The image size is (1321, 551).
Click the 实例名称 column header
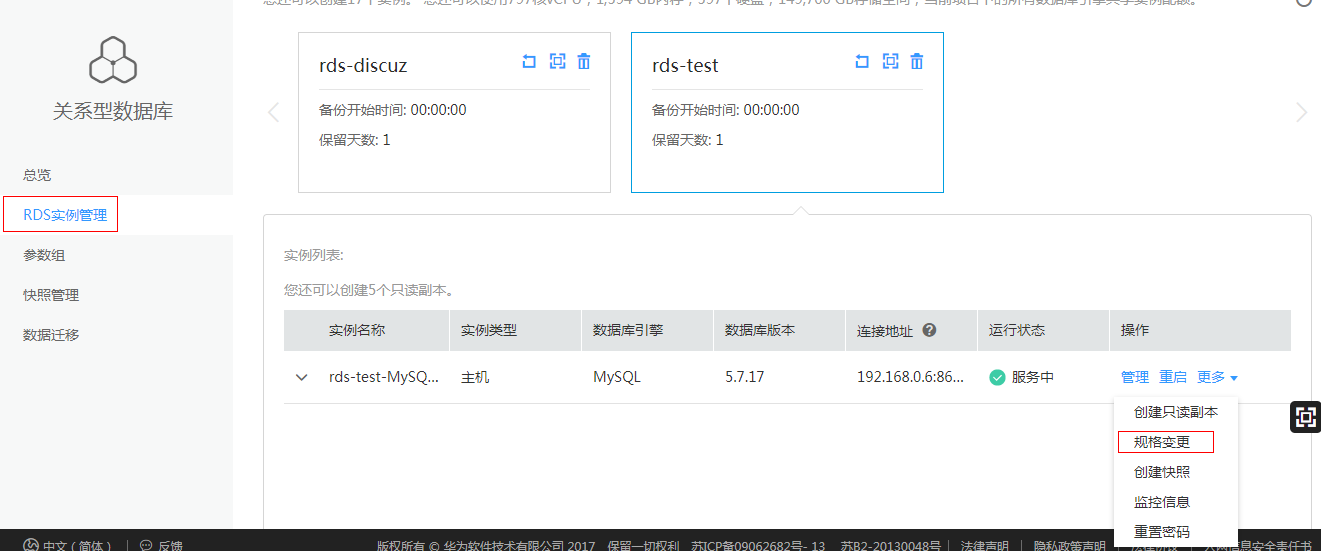(x=357, y=330)
